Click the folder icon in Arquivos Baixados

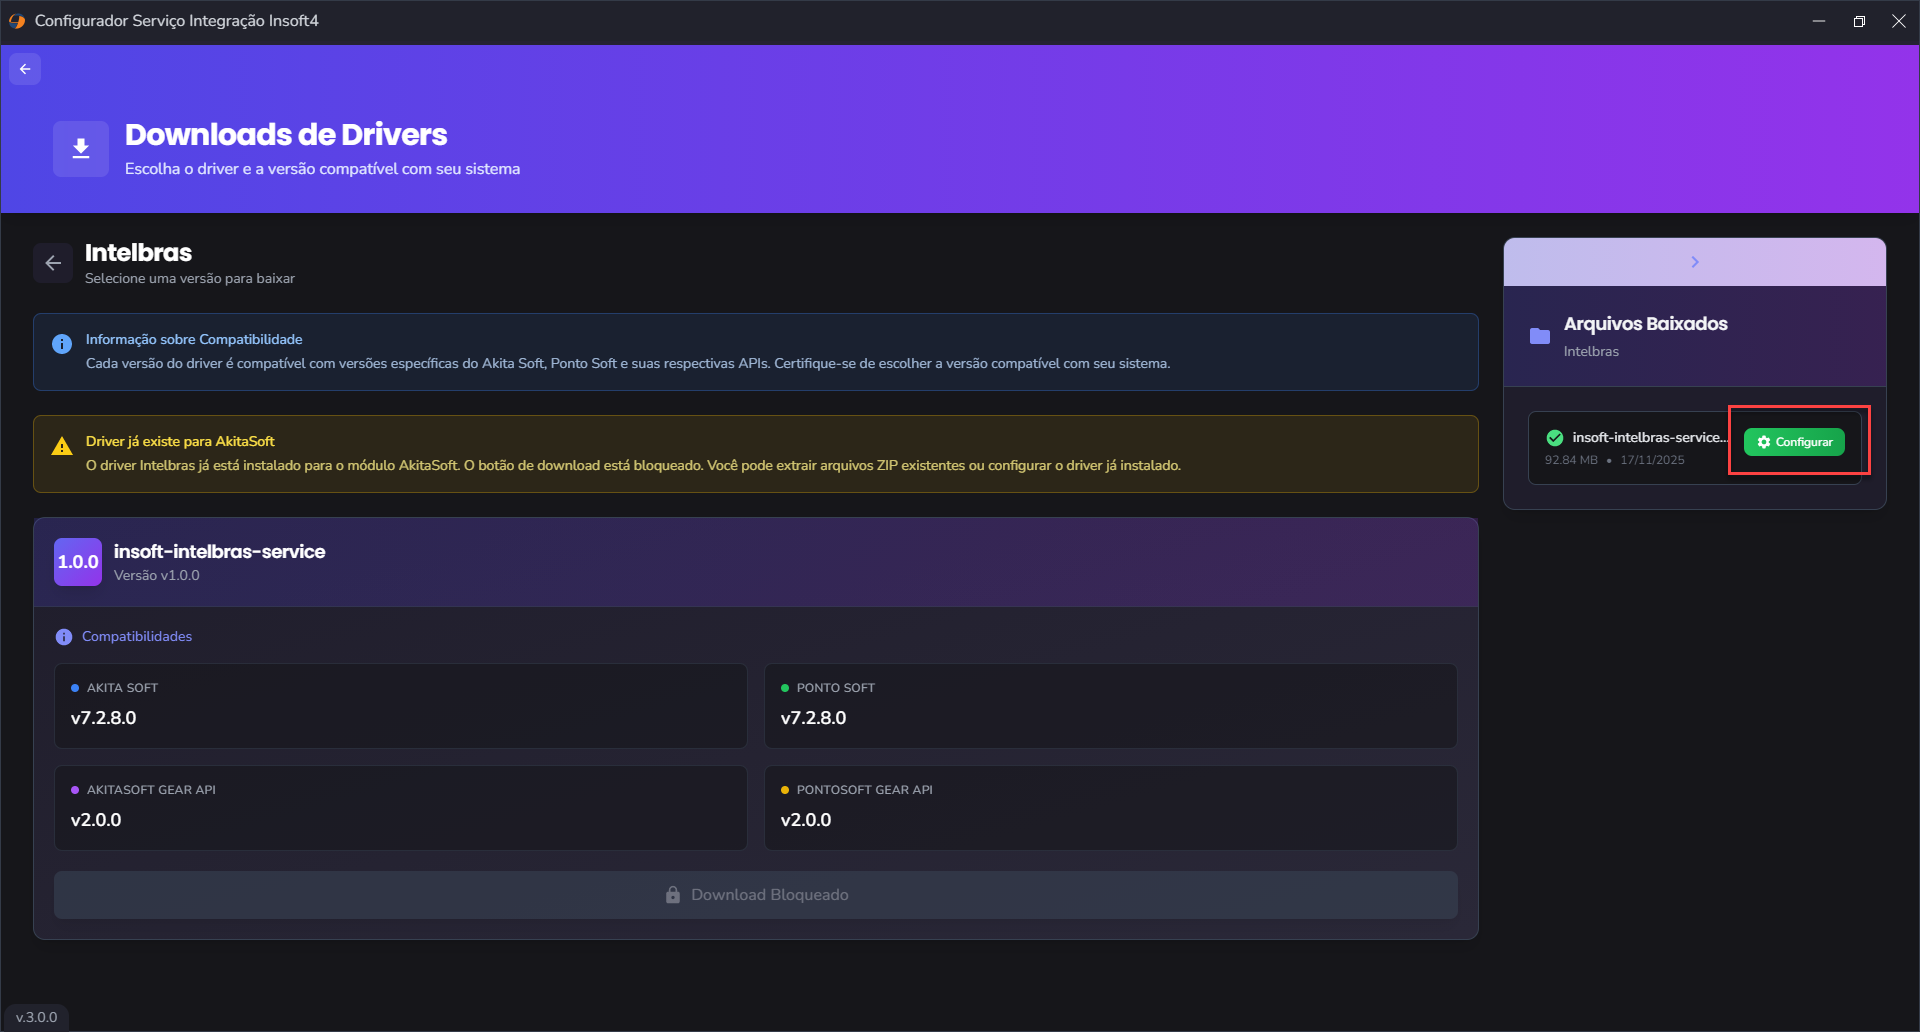(x=1539, y=336)
